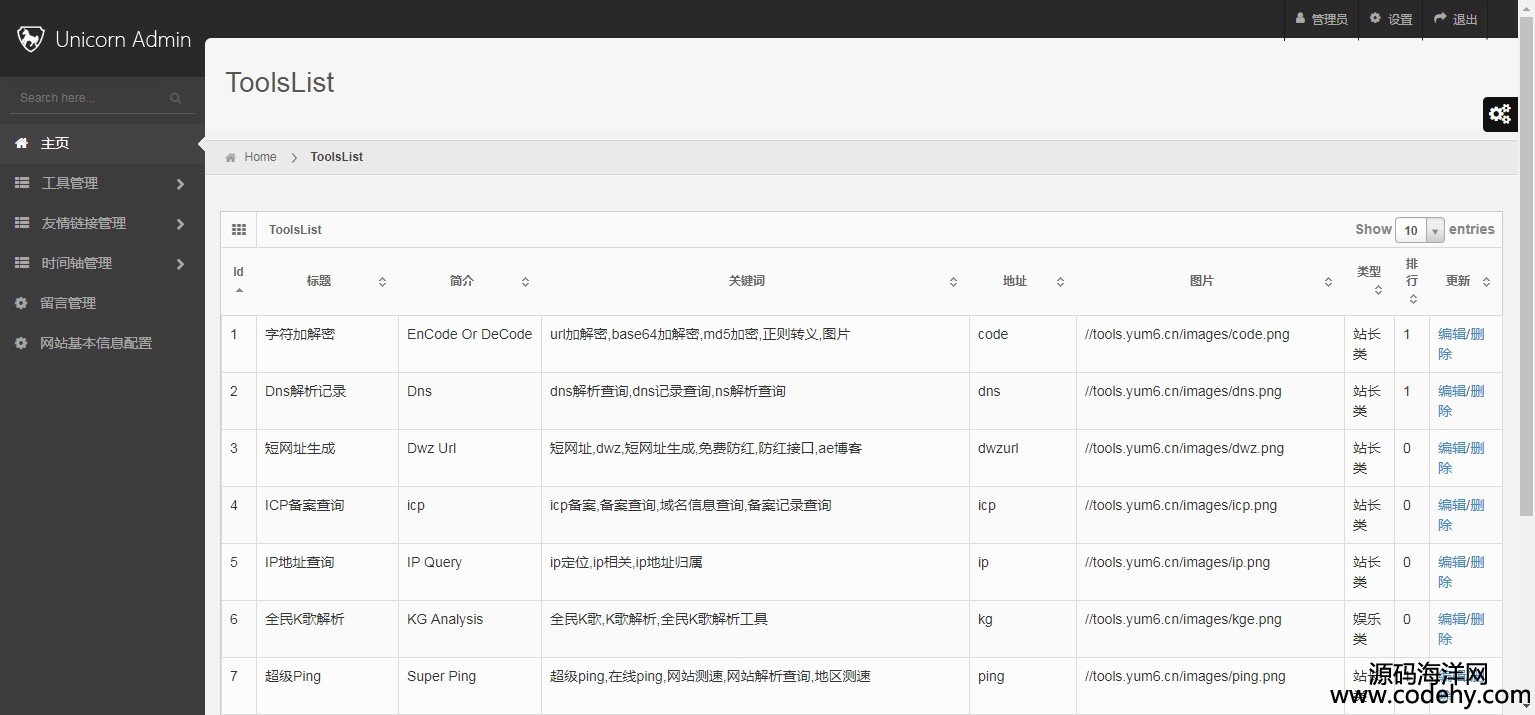Open the 网站基本信息配置 sidebar item
This screenshot has width=1535, height=715.
pos(102,343)
